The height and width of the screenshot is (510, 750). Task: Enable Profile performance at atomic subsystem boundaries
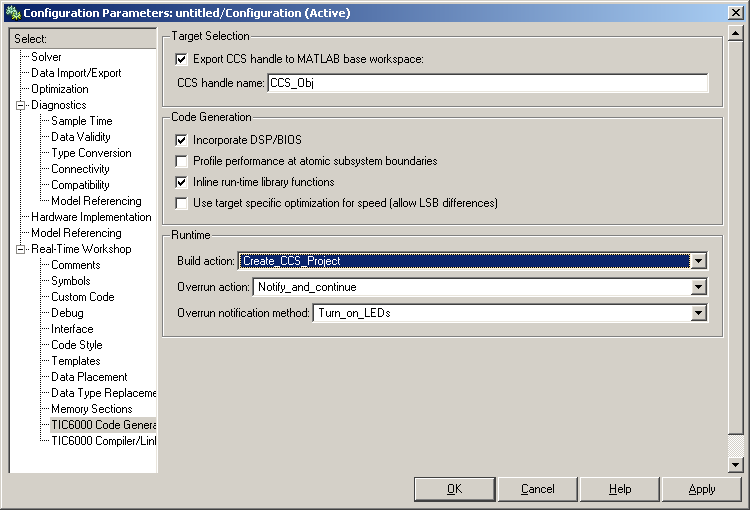click(181, 161)
